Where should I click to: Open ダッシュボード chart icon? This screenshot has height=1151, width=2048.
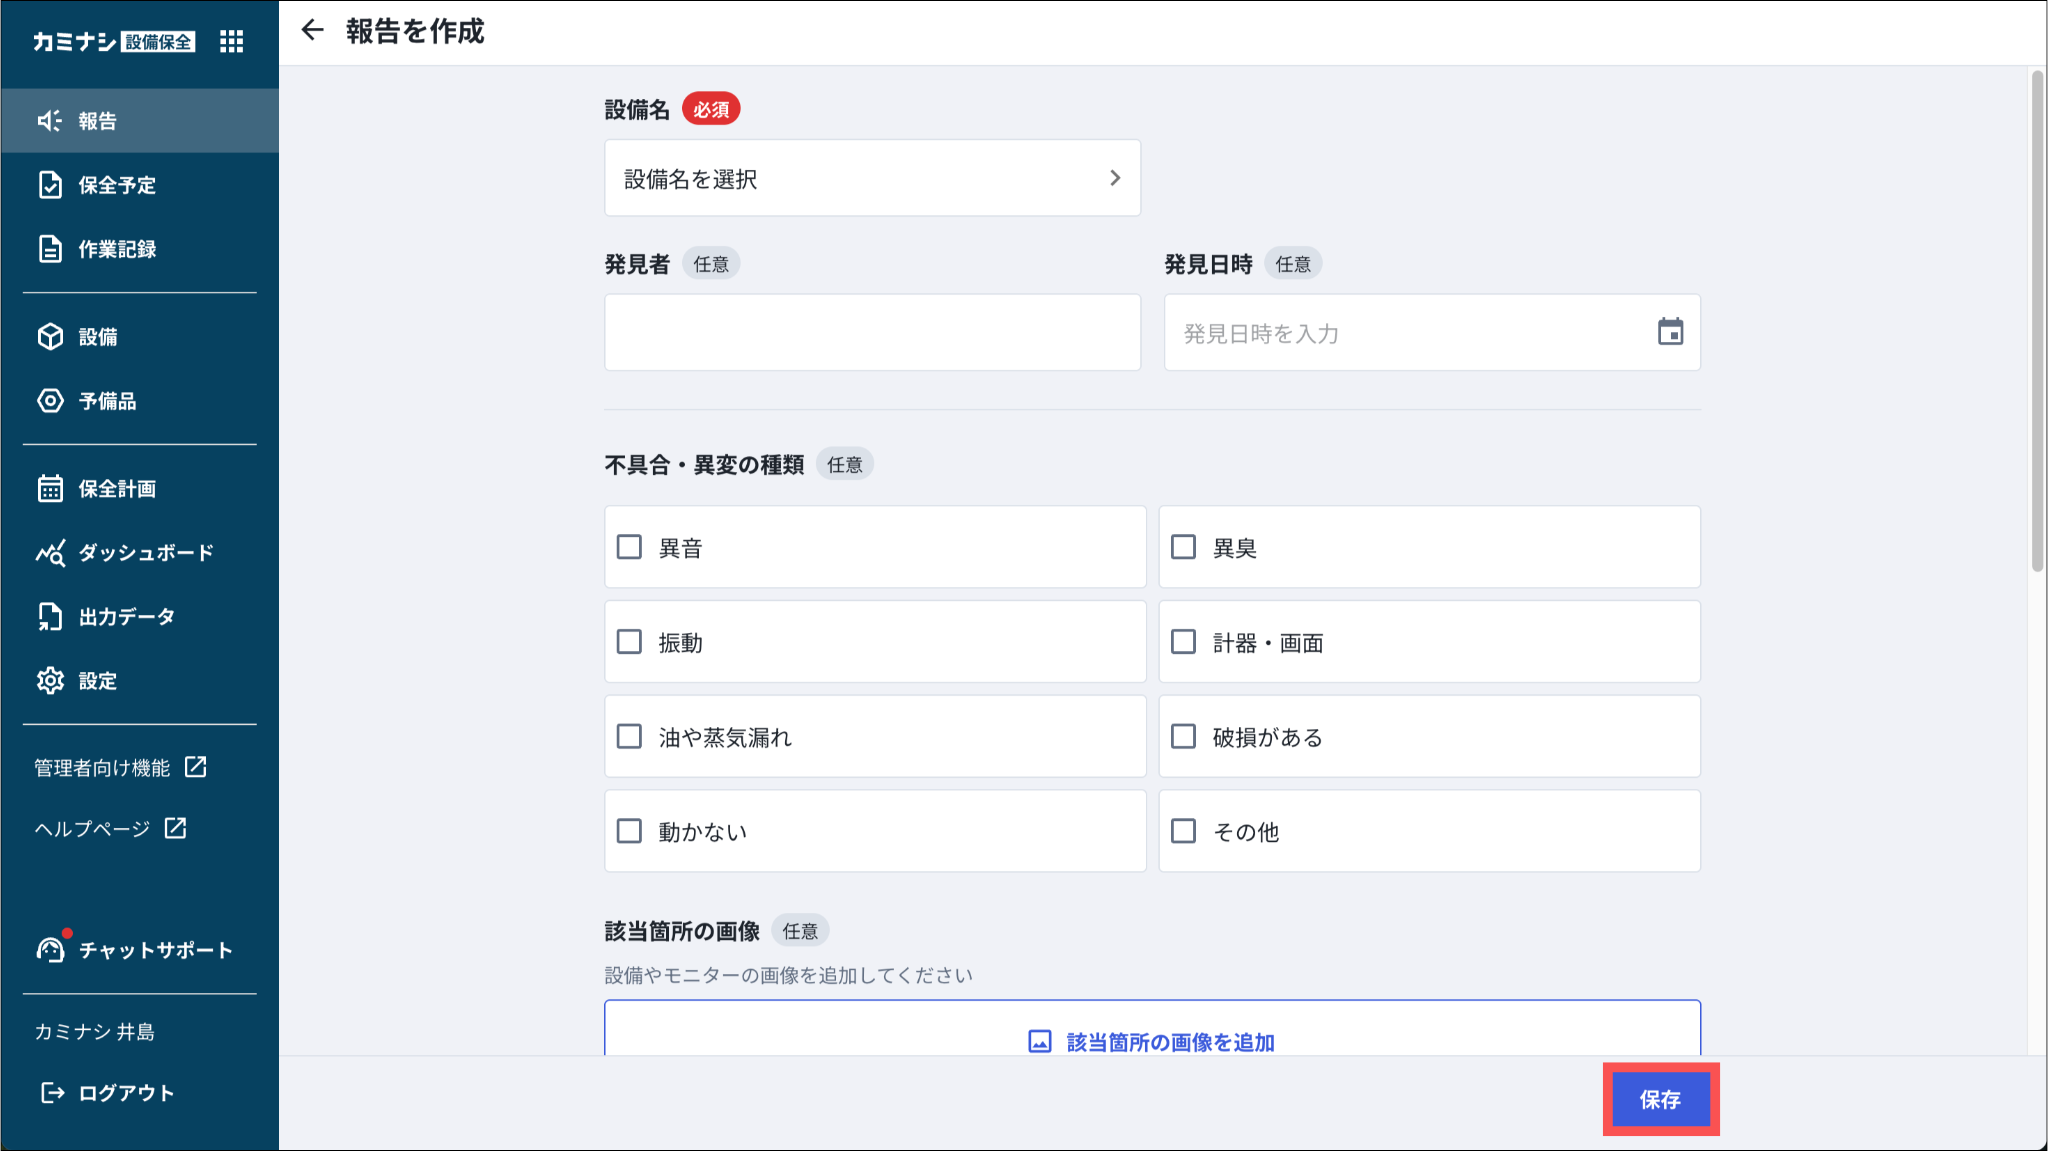50,553
